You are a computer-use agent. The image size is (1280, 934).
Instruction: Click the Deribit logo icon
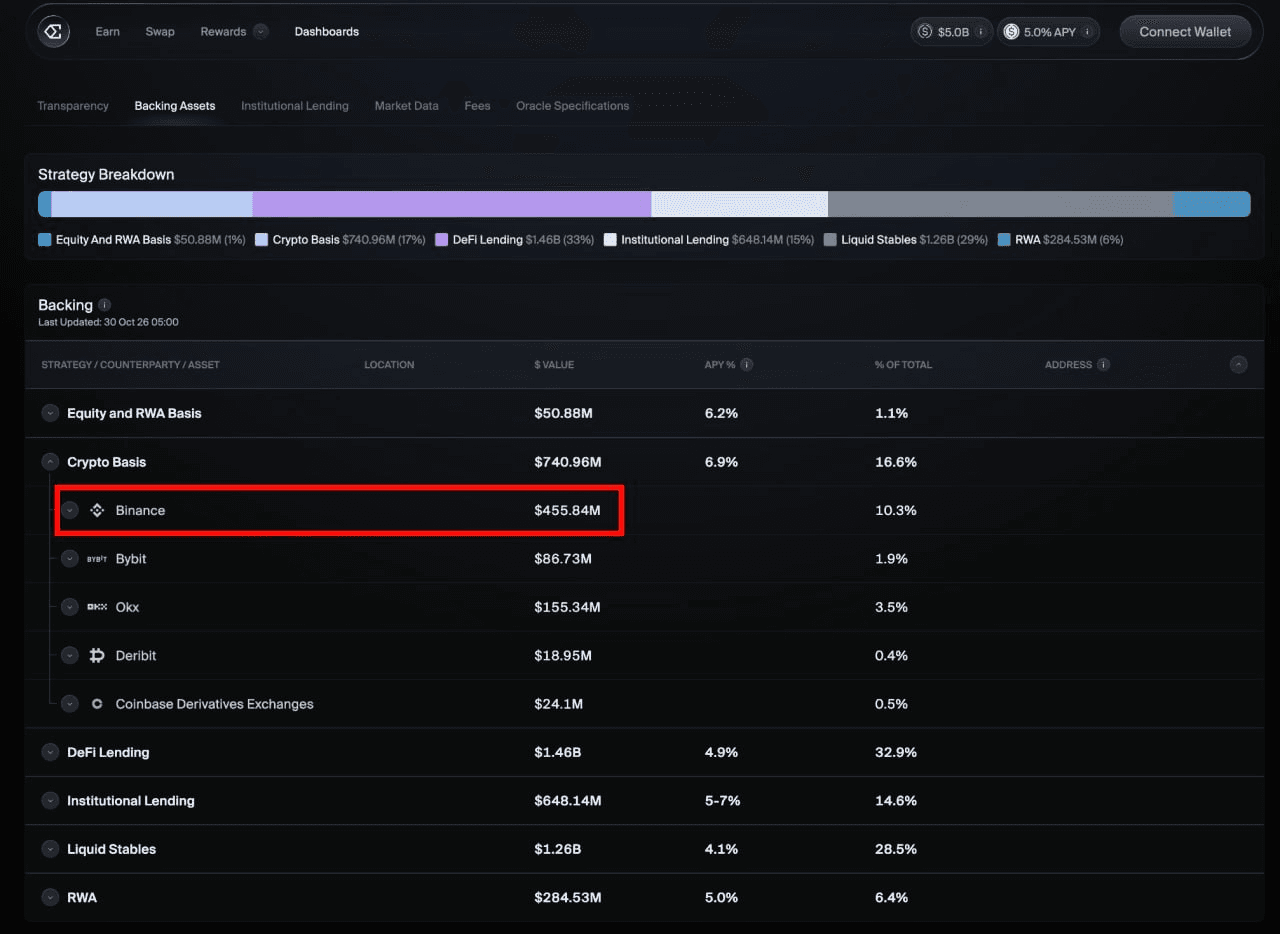point(97,656)
